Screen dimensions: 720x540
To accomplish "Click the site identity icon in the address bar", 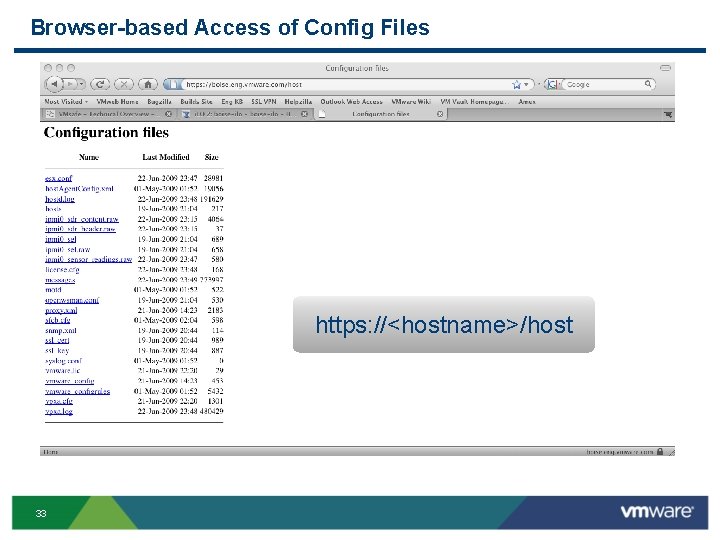I will click(173, 84).
